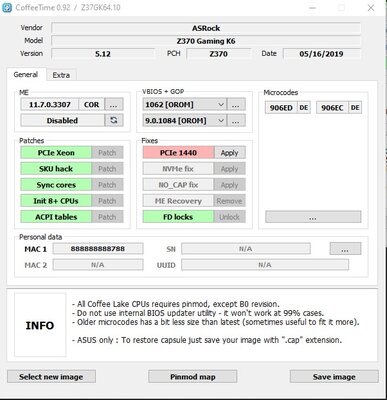The width and height of the screenshot is (387, 400).
Task: Click the PCIe Xeon green status label
Action: [x=56, y=153]
